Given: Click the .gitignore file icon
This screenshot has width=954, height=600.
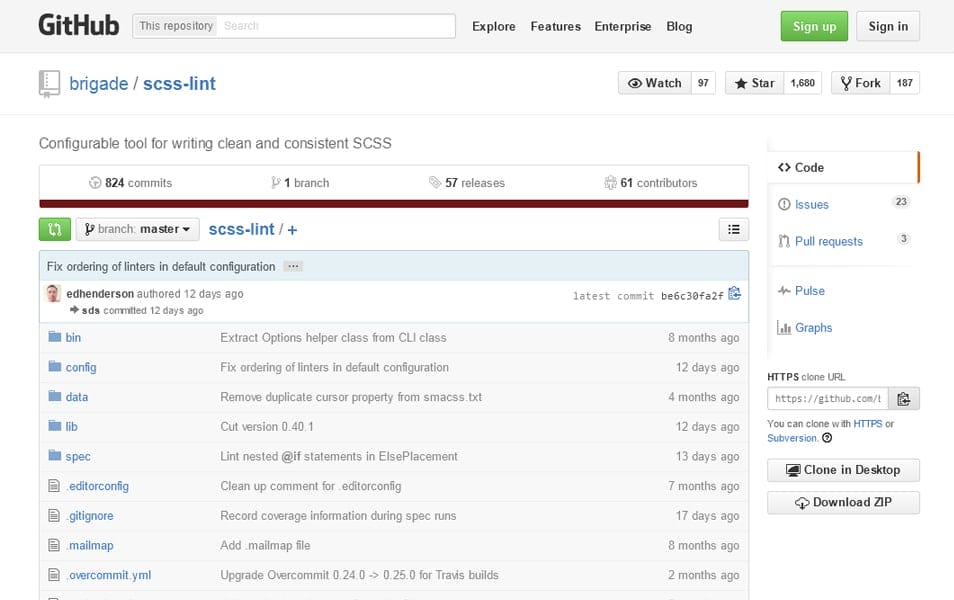Looking at the screenshot, I should pyautogui.click(x=55, y=516).
